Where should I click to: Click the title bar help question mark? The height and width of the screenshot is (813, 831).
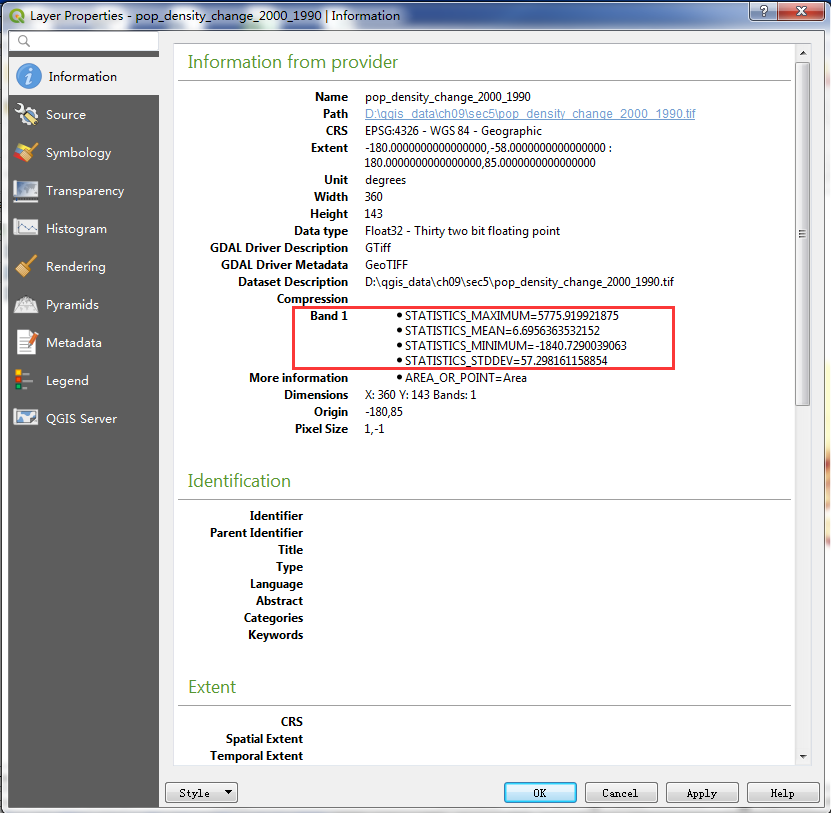tap(764, 11)
